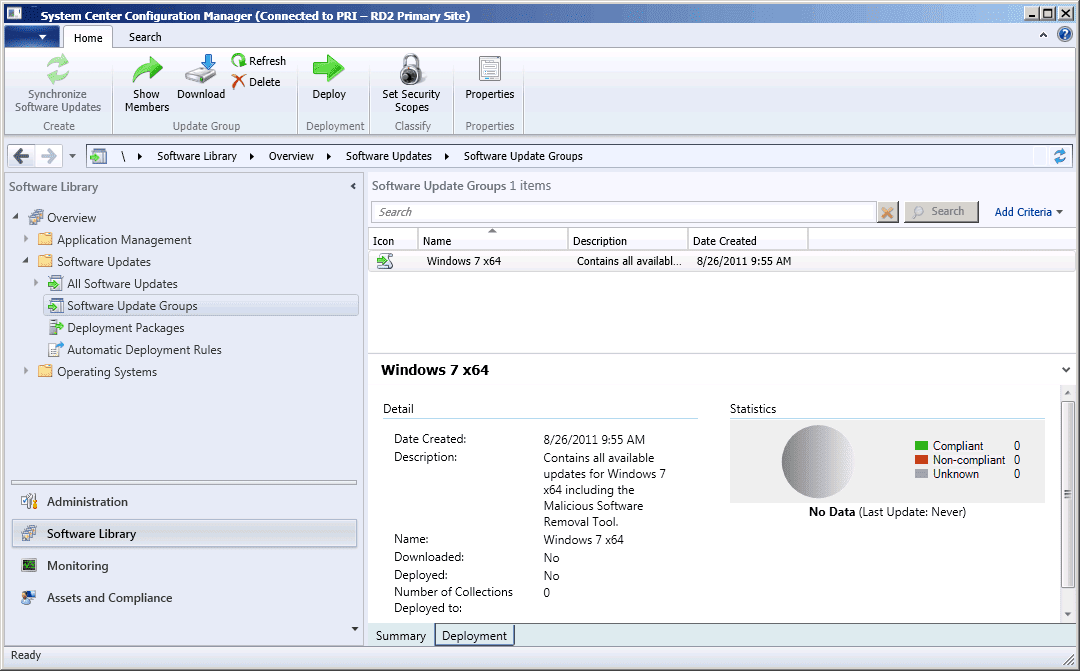Click the details pane vertical scrollbar
This screenshot has width=1080, height=671.
[x=1068, y=494]
